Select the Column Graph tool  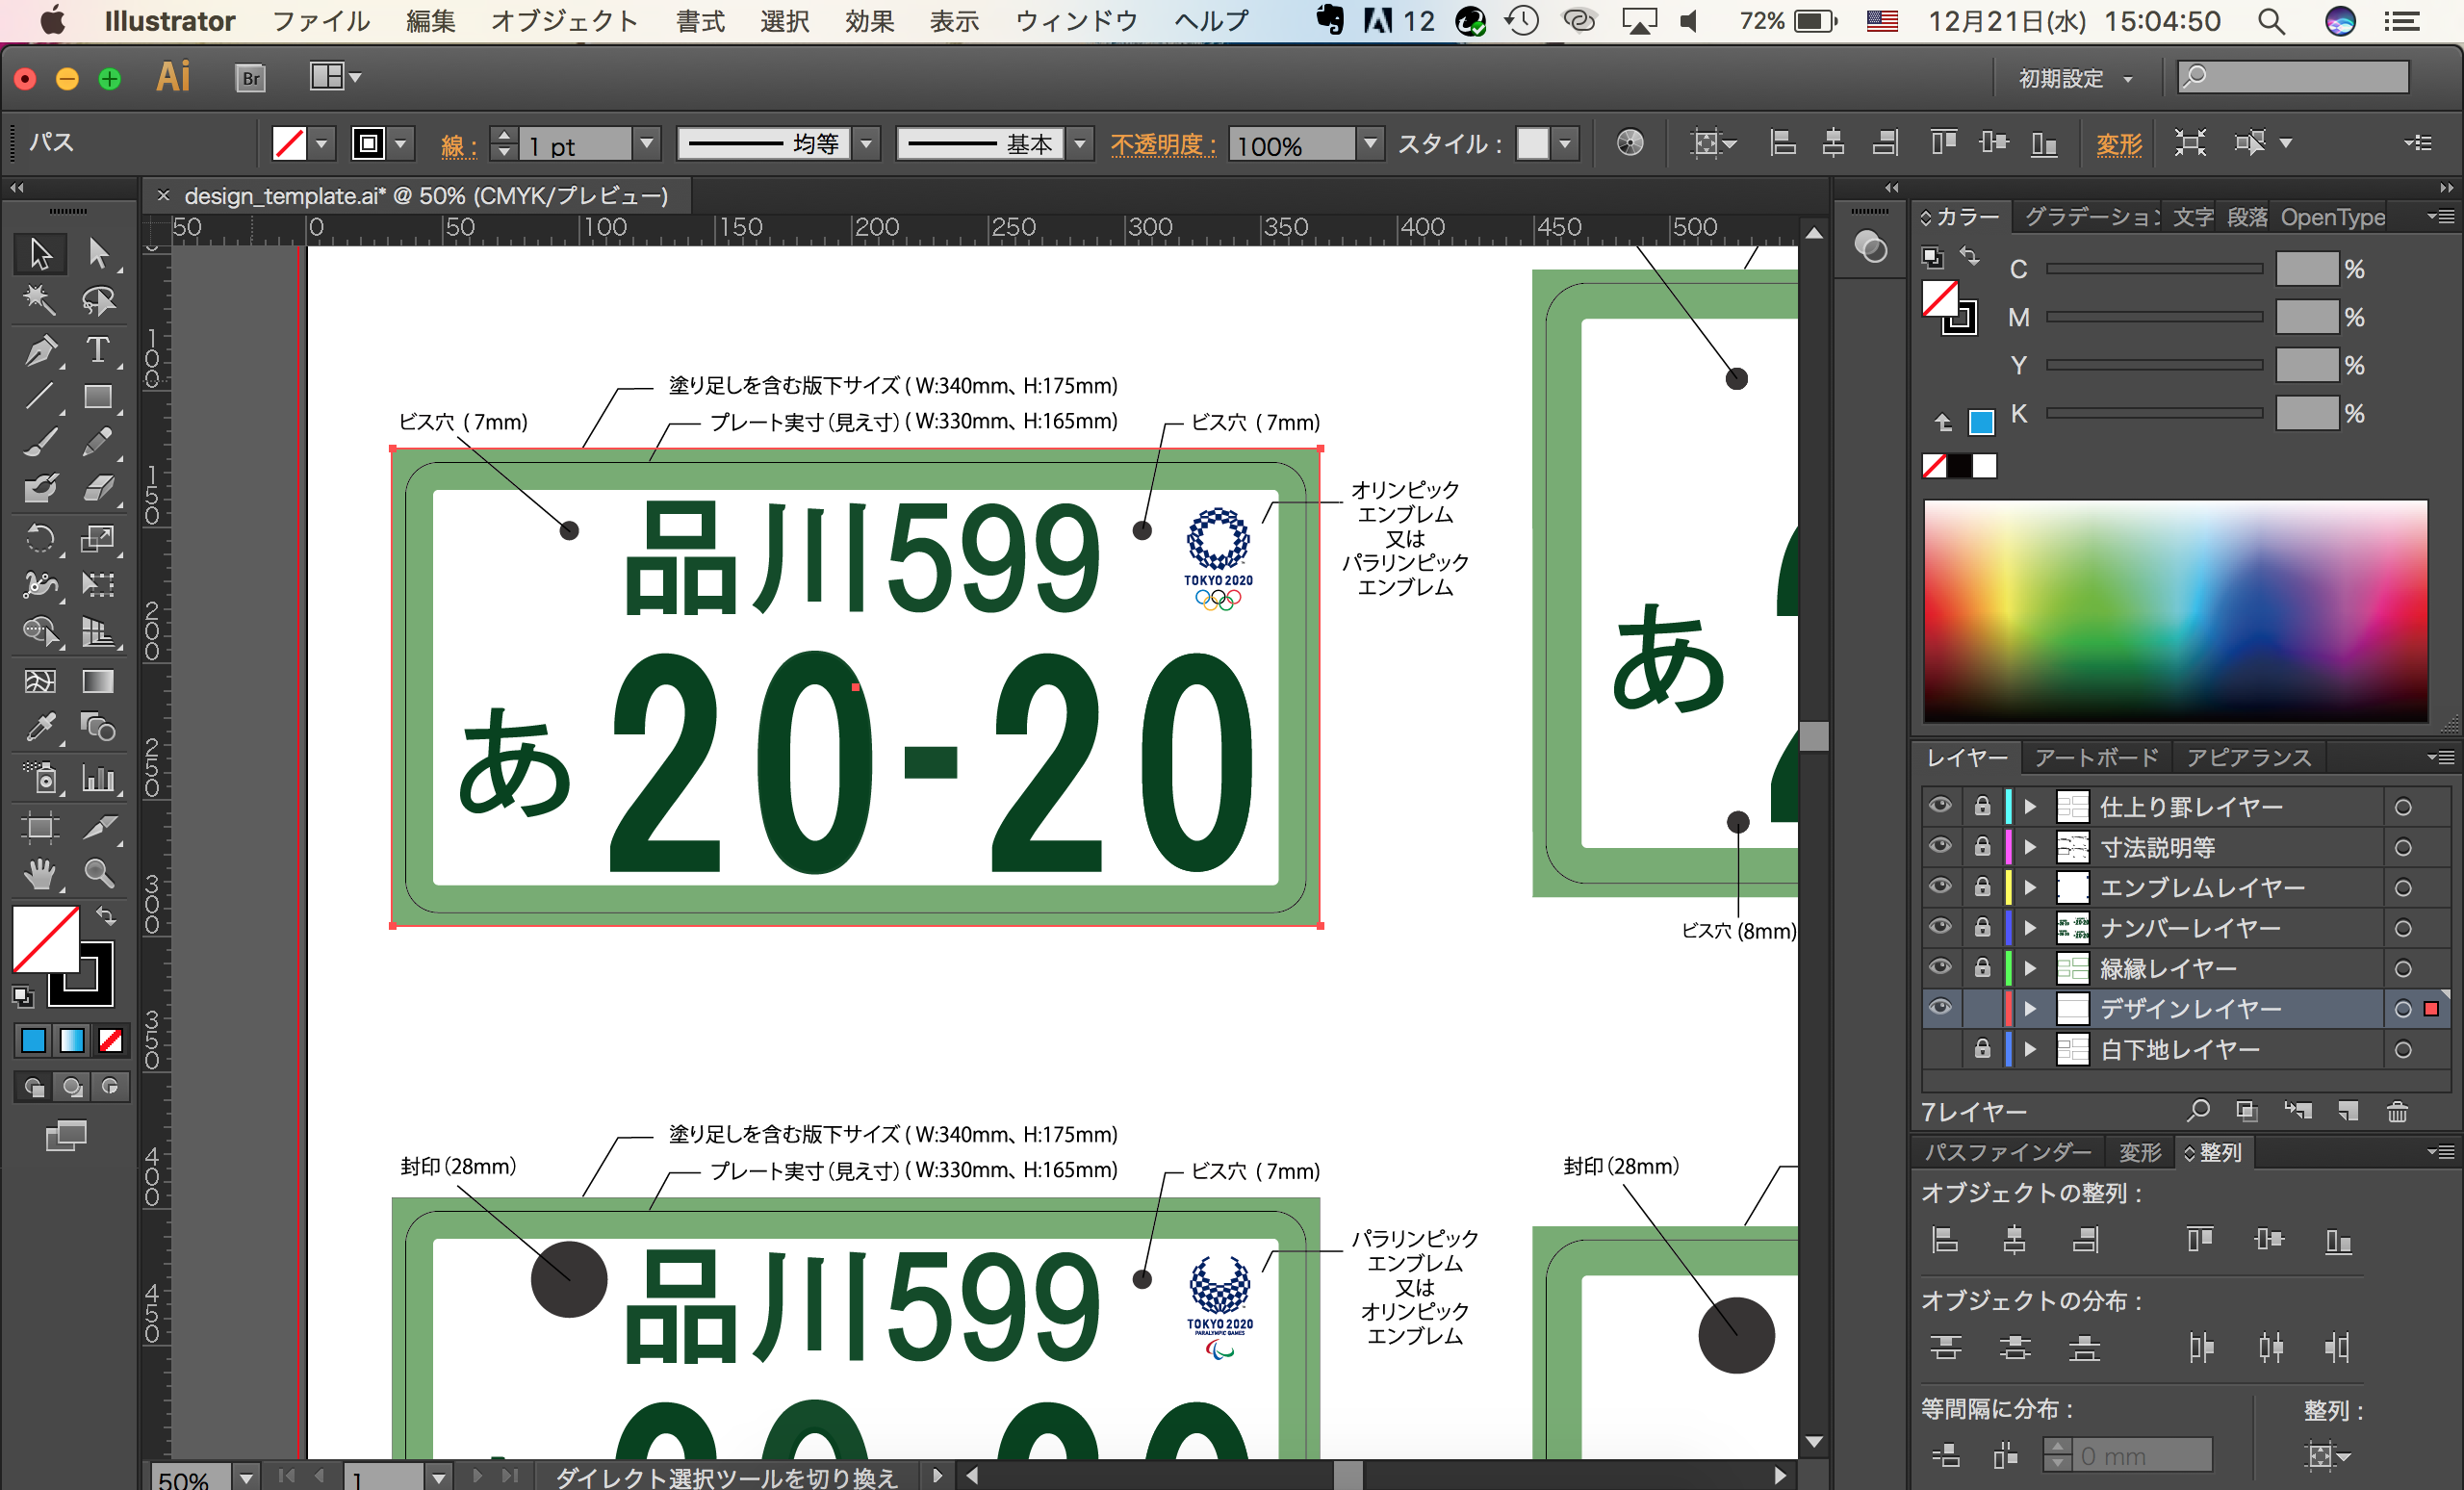(x=98, y=777)
